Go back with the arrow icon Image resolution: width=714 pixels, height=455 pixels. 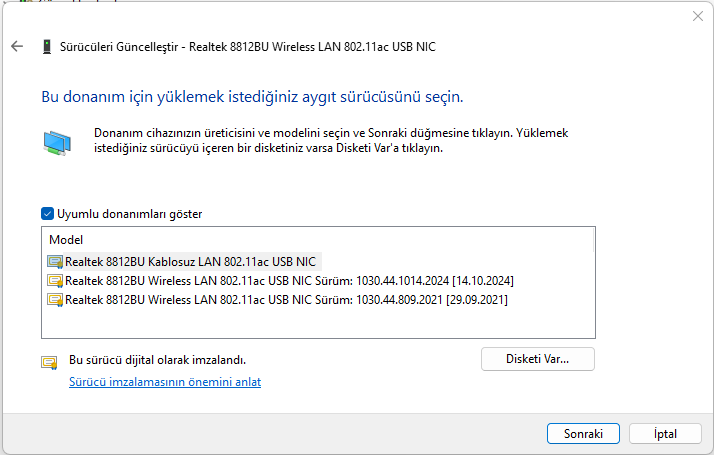click(x=17, y=46)
